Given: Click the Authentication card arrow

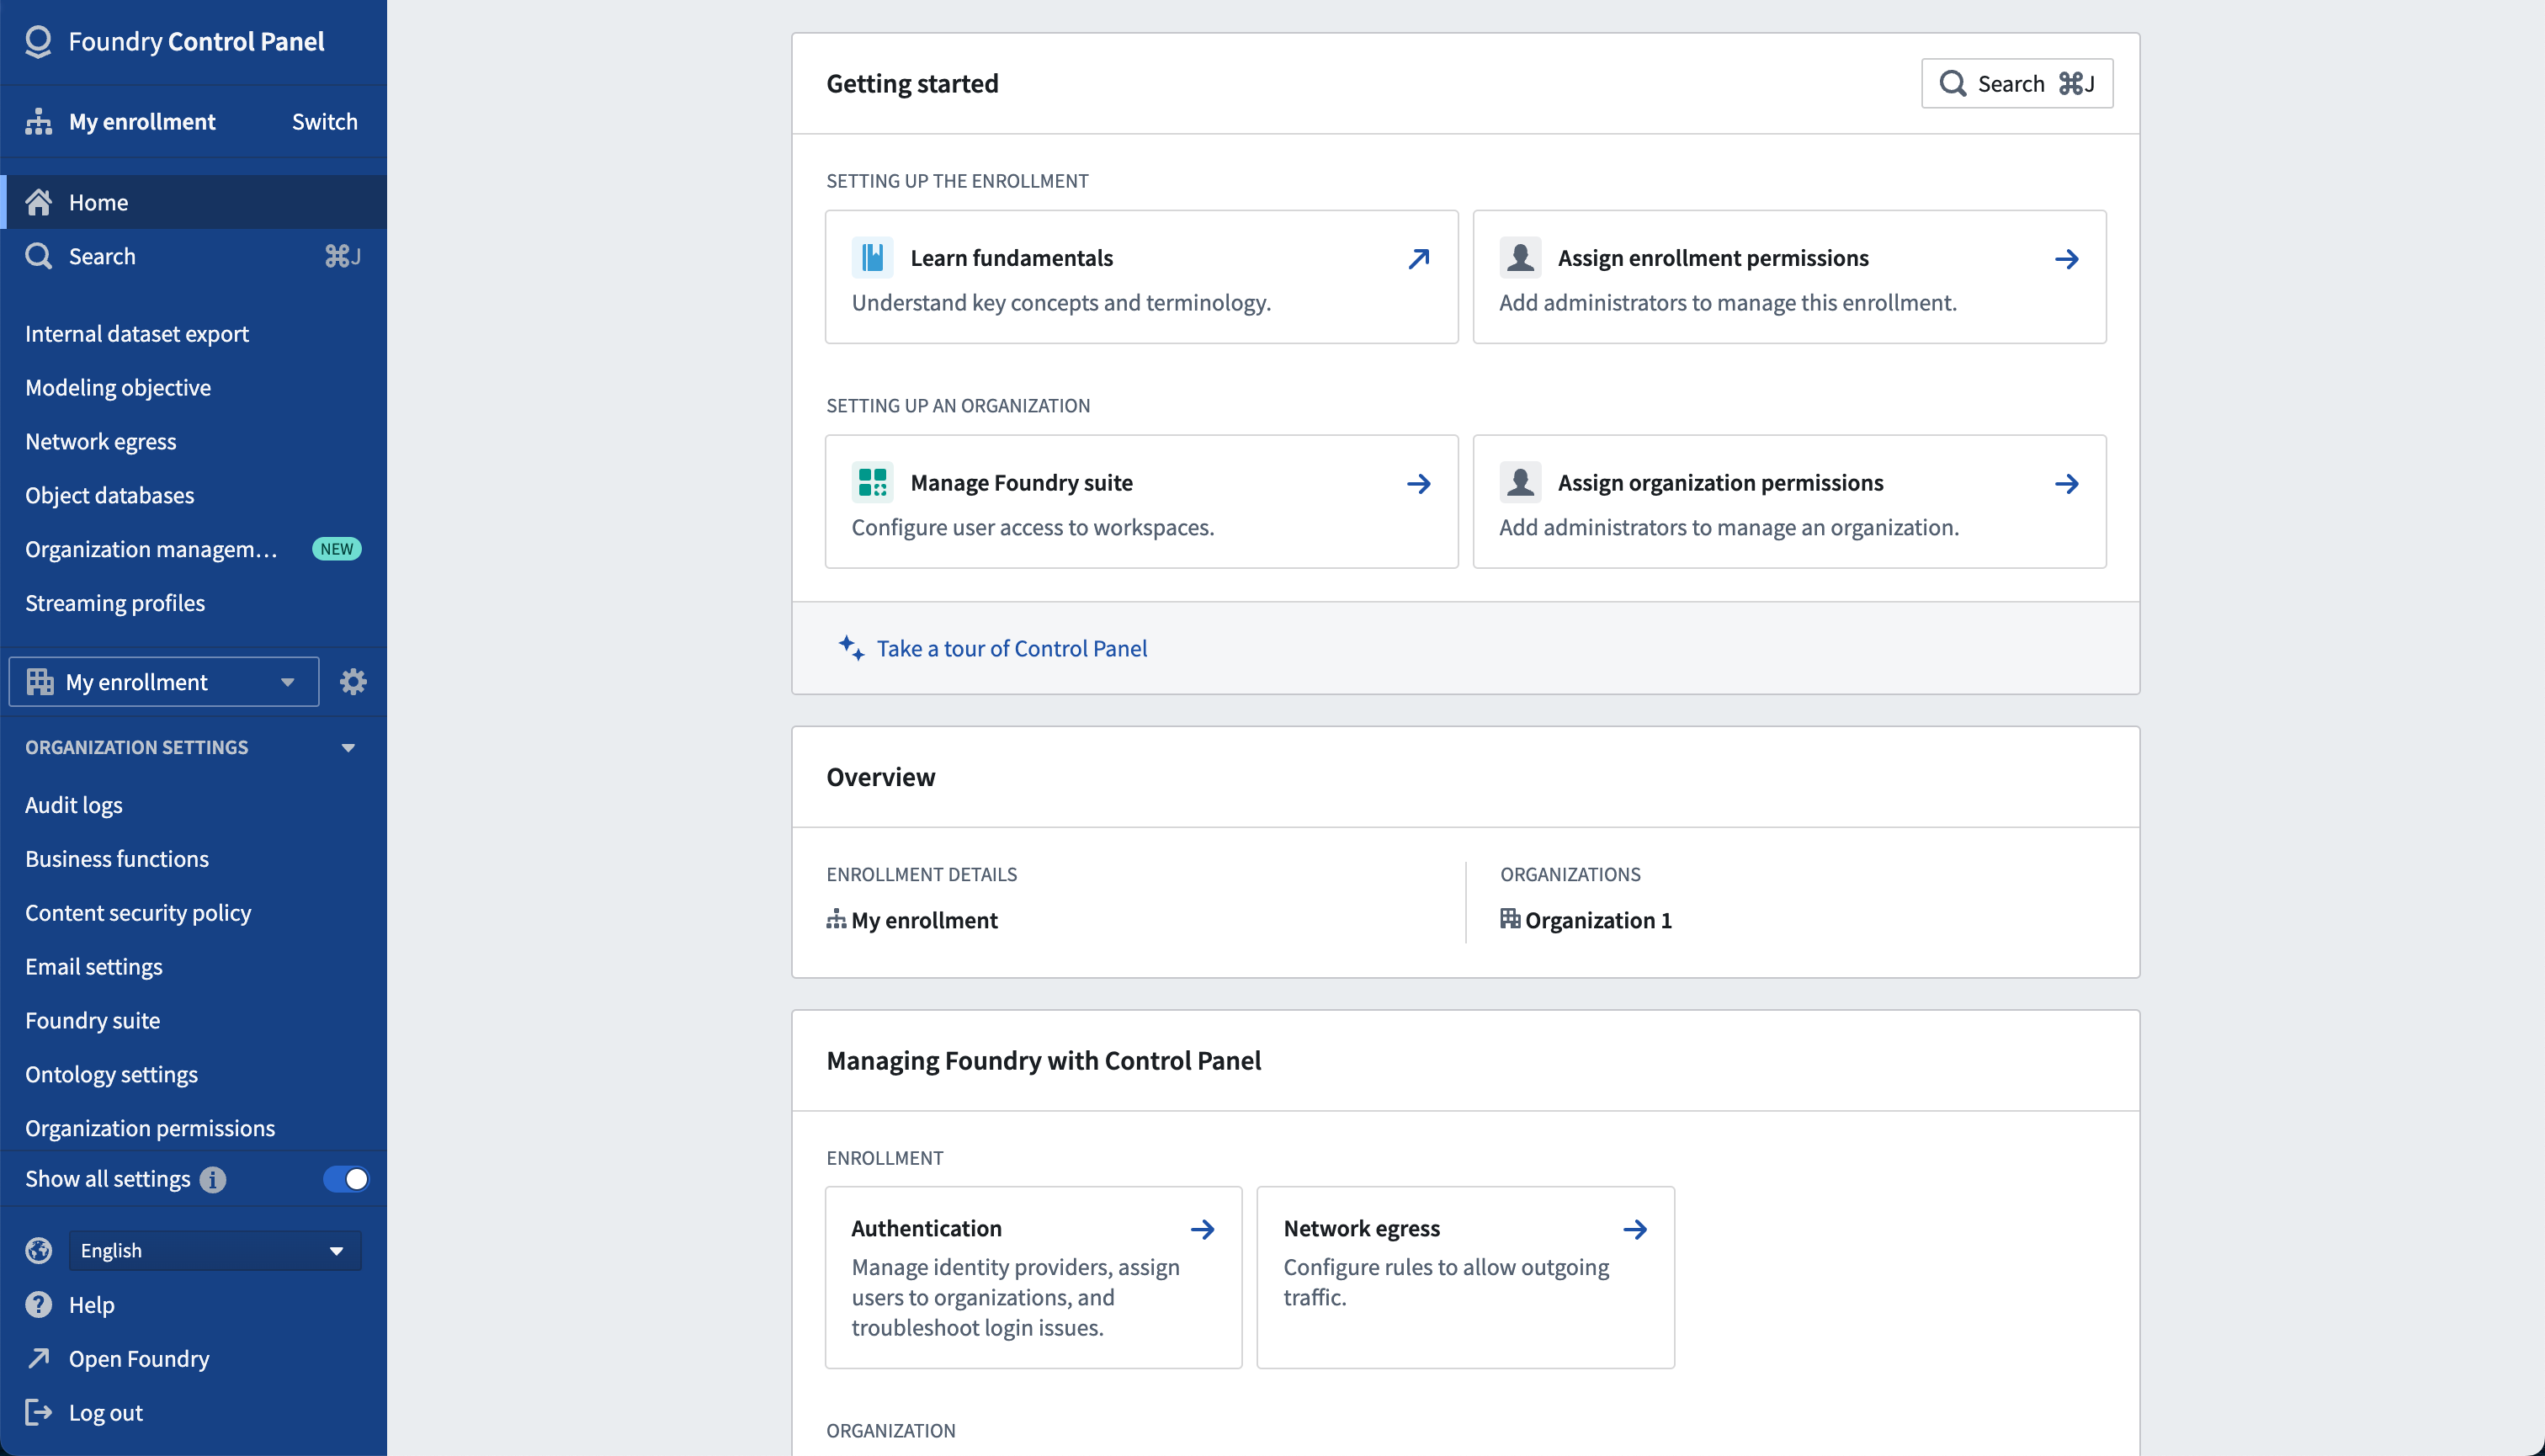Looking at the screenshot, I should click(1202, 1229).
